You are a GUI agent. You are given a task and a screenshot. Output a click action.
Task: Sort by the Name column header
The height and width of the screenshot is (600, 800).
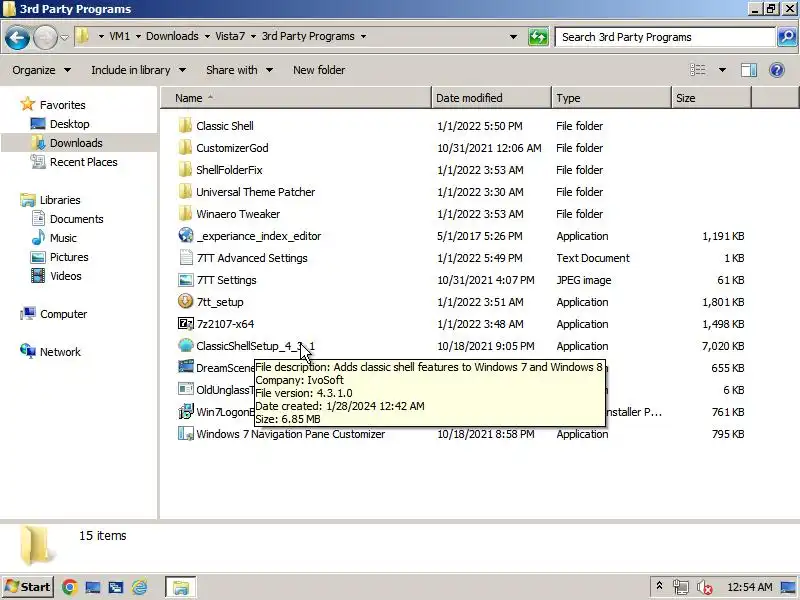[x=296, y=98]
